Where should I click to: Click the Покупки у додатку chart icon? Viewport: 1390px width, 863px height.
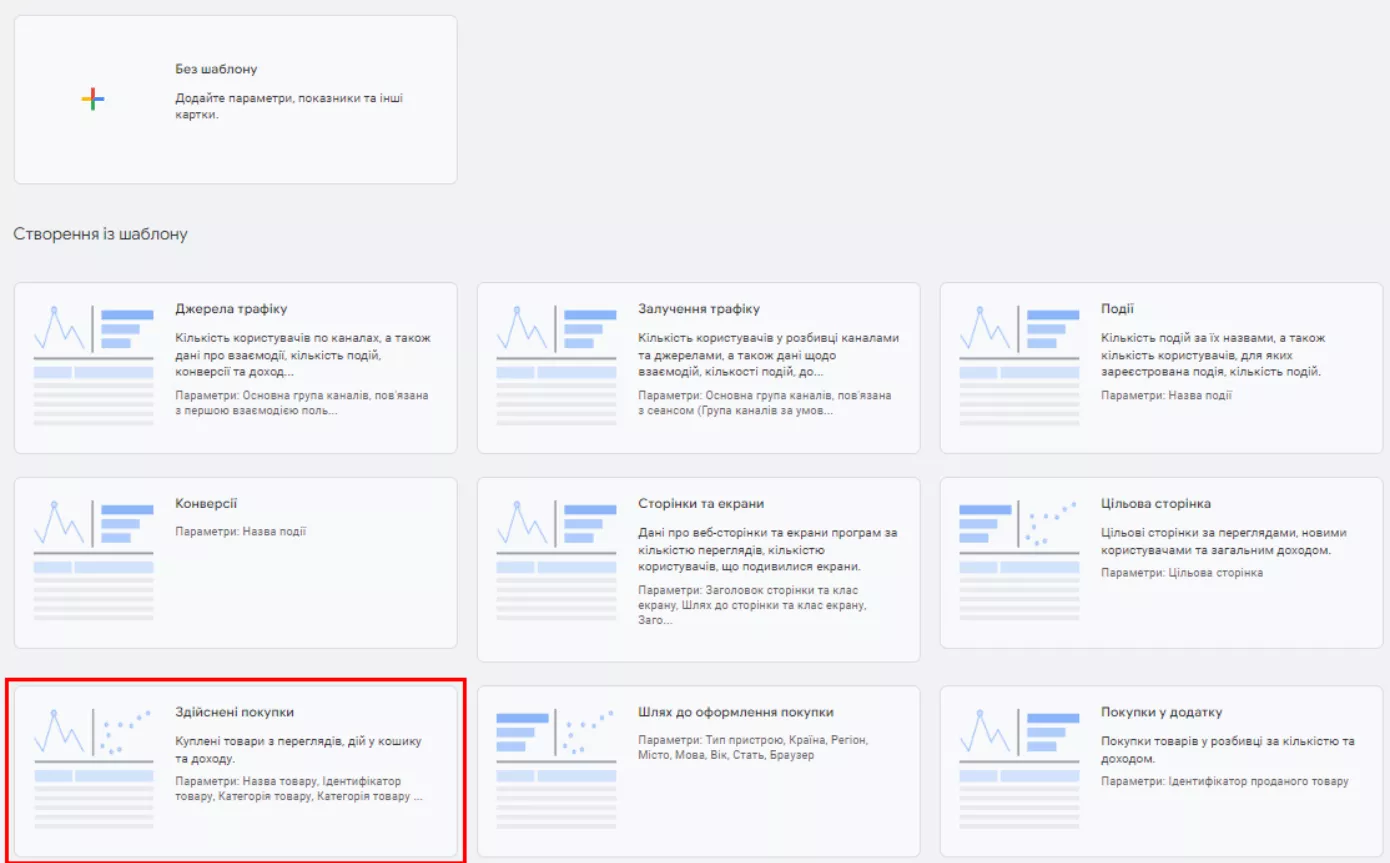(x=1019, y=768)
